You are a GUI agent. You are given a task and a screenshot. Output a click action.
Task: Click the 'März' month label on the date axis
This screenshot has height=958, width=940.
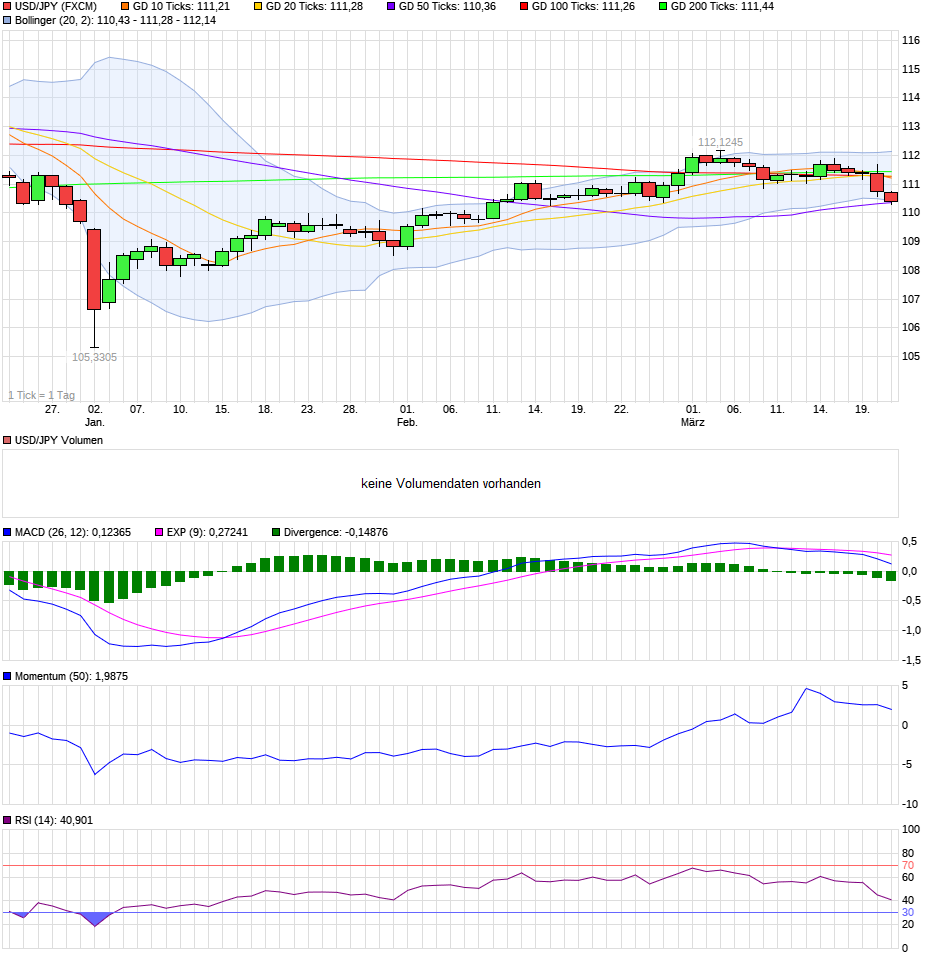tap(693, 423)
